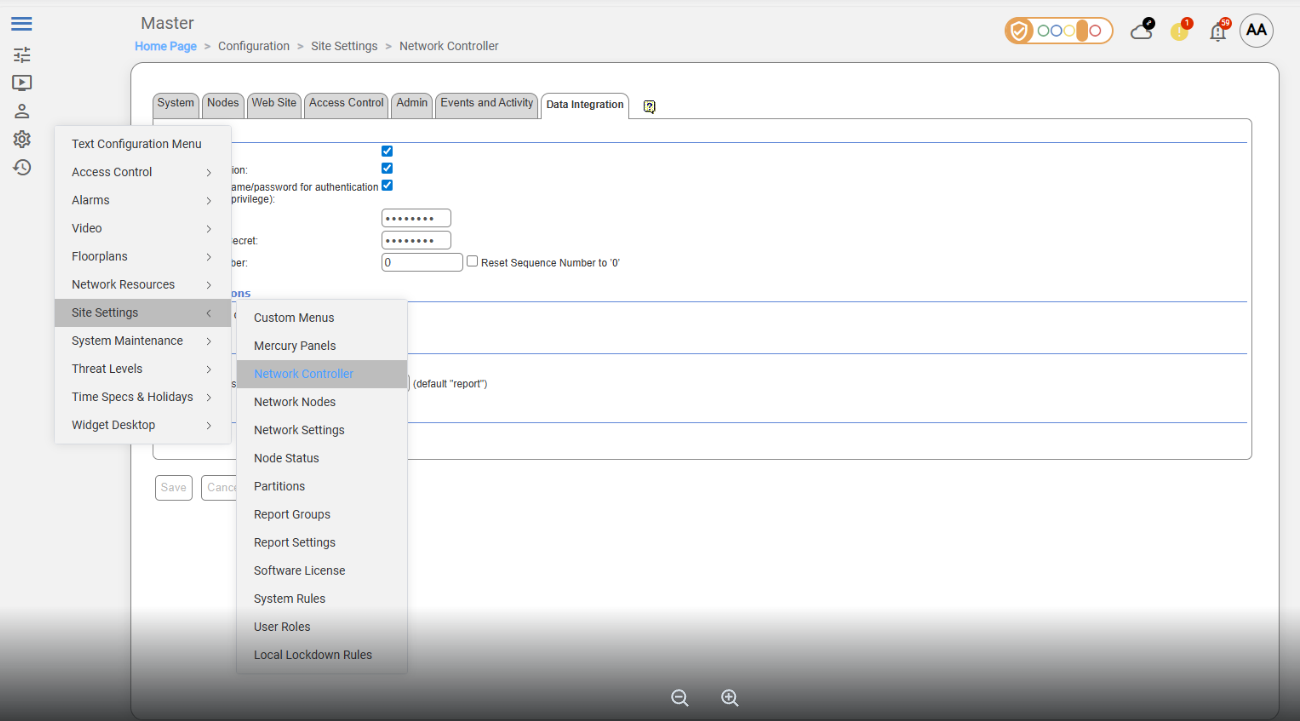Viewport: 1300px width, 721px height.
Task: Click the person icon in sidebar
Action: pyautogui.click(x=21, y=111)
